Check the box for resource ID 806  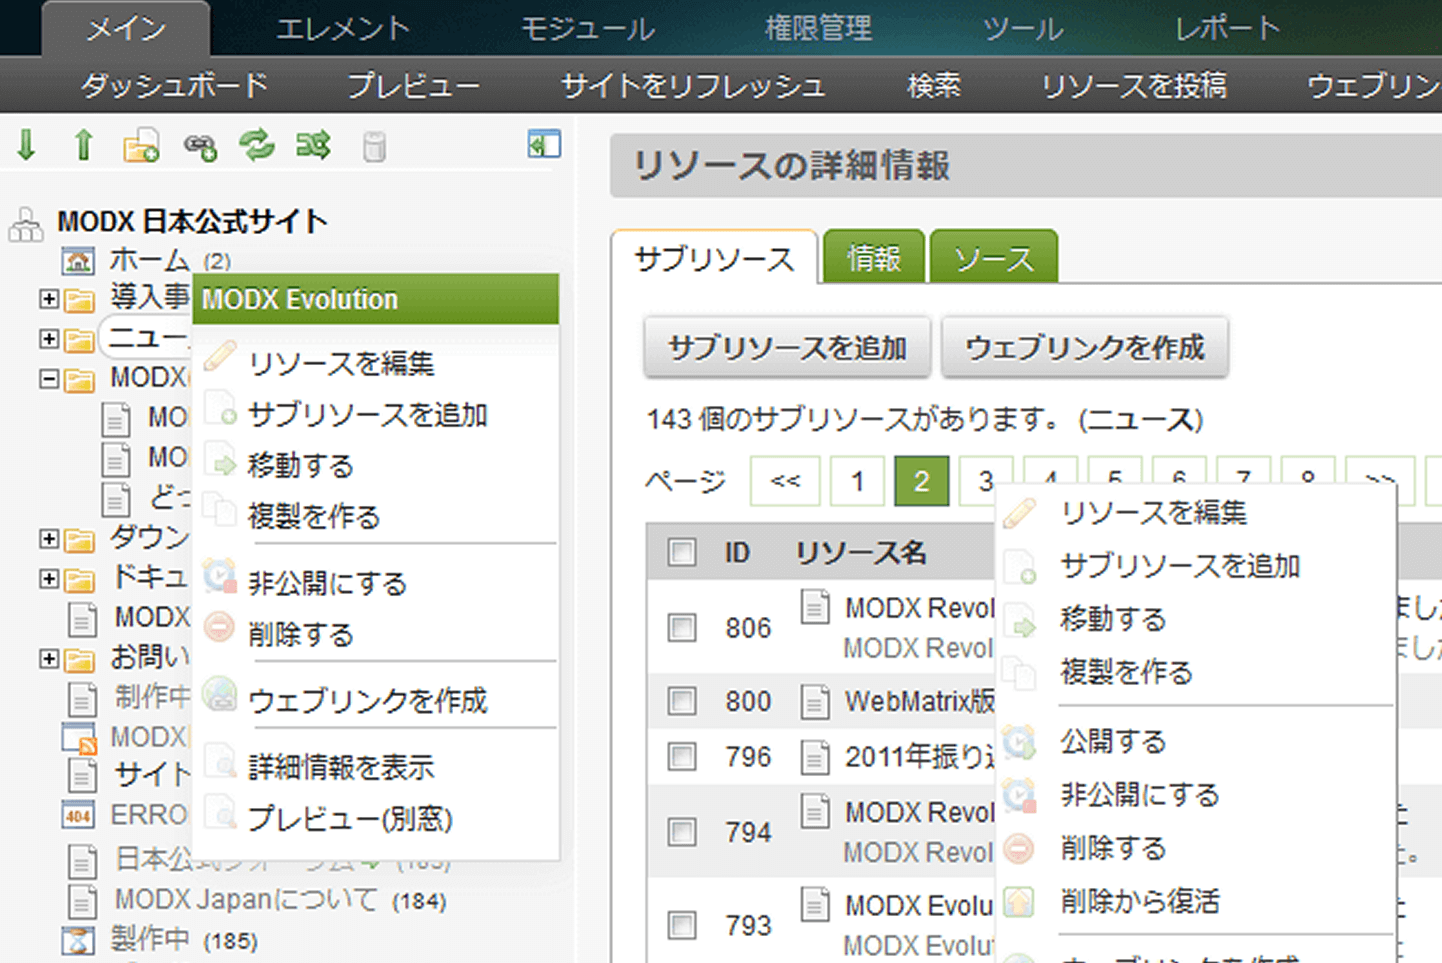click(x=682, y=628)
